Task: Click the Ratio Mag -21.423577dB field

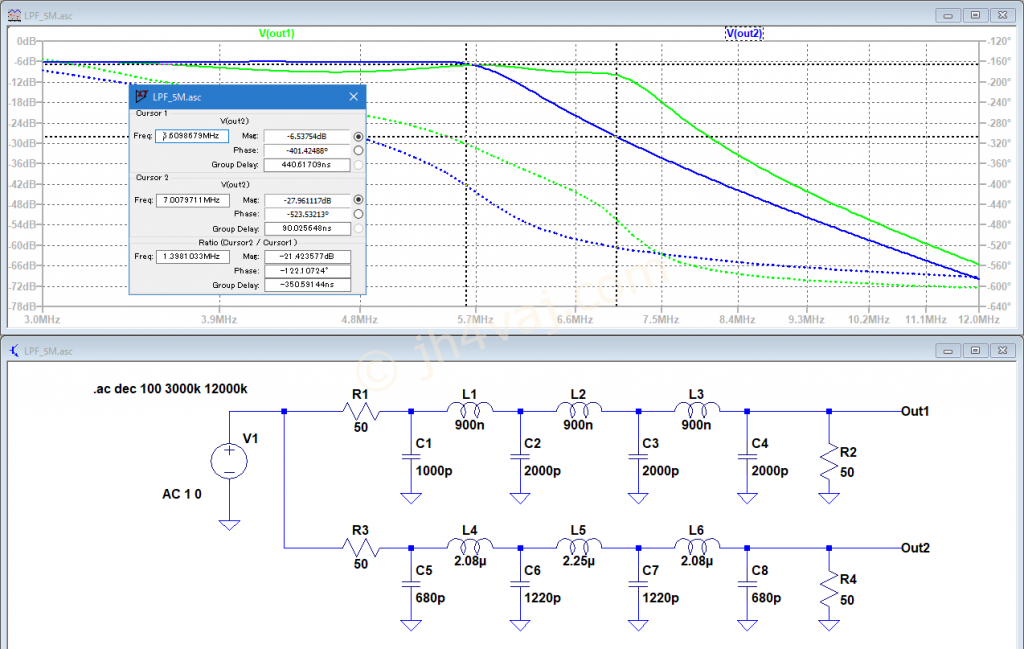Action: (307, 257)
